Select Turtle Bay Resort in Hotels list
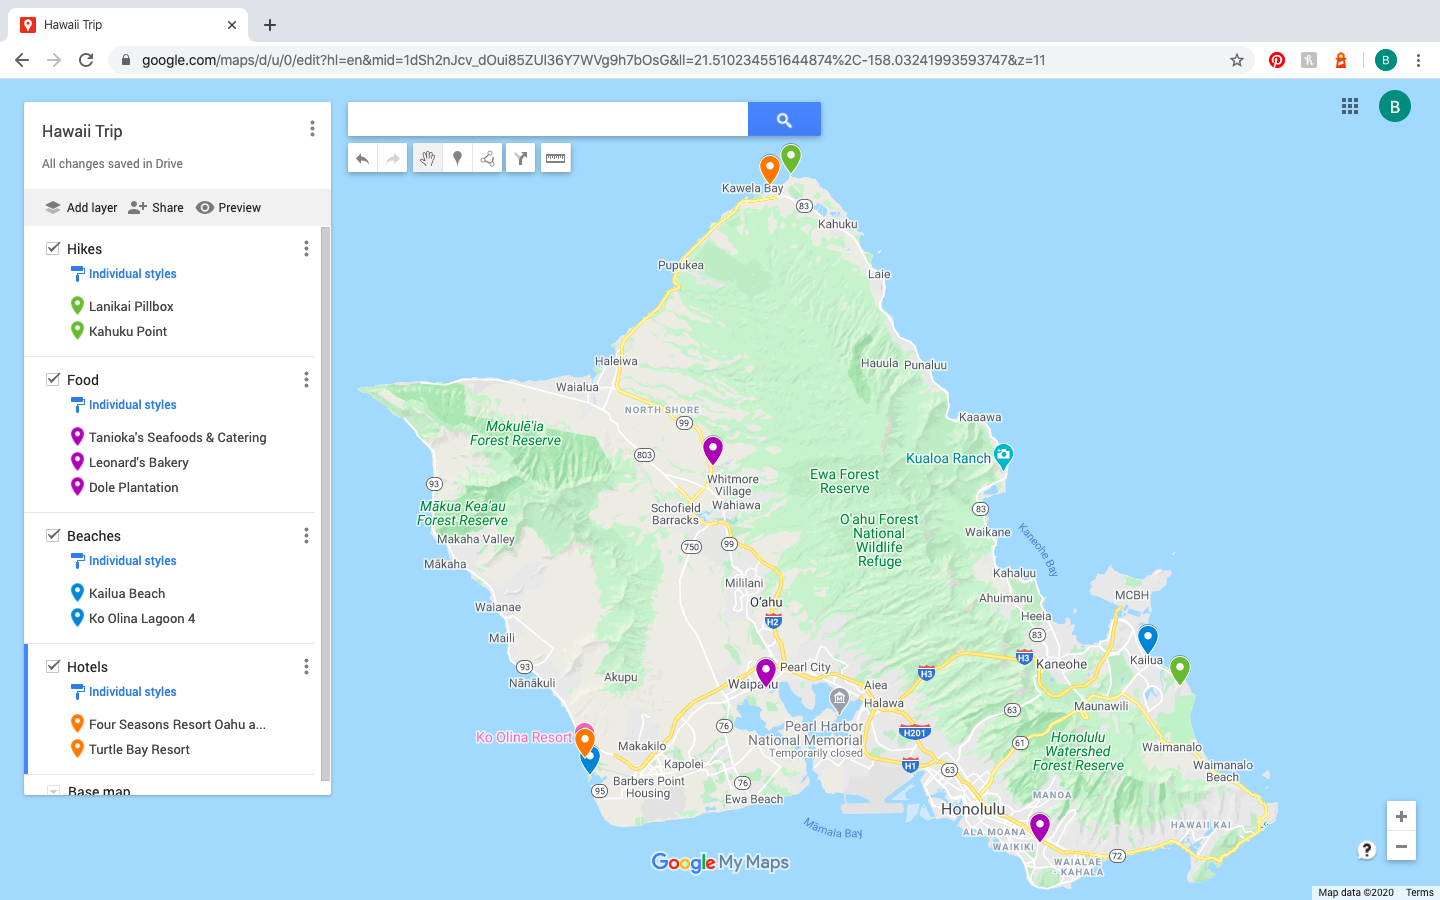Viewport: 1440px width, 900px height. tap(139, 749)
